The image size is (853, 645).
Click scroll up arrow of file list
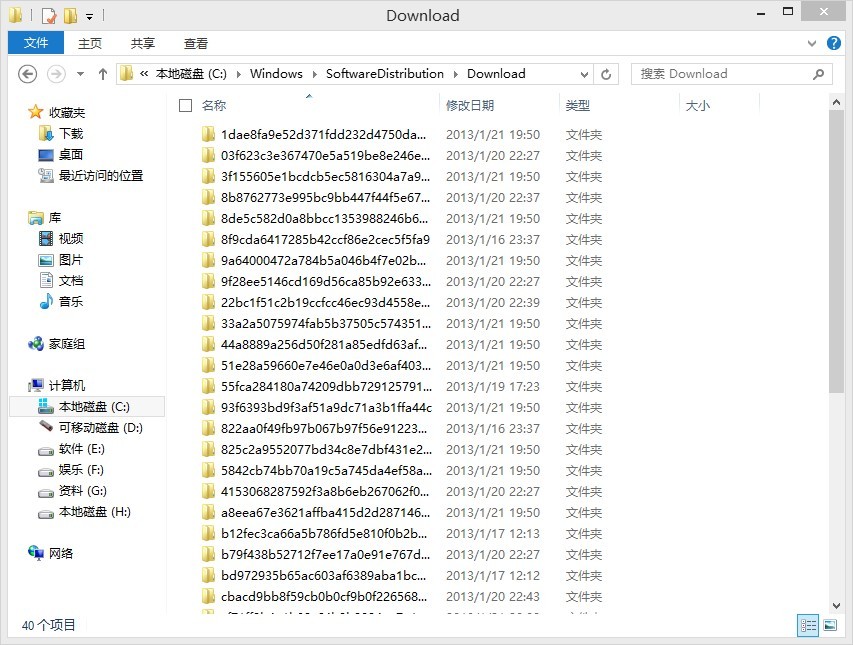click(836, 102)
